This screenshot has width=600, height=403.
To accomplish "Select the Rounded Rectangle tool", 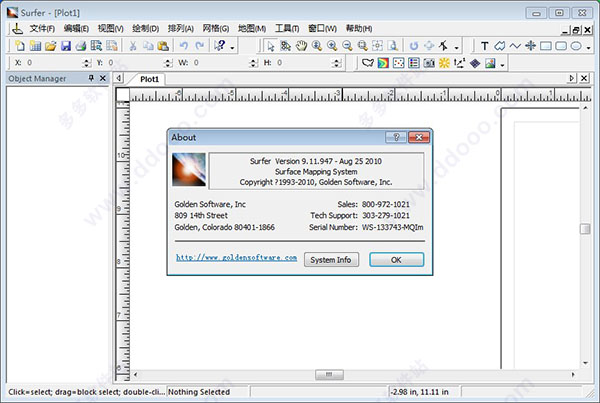I will [561, 46].
